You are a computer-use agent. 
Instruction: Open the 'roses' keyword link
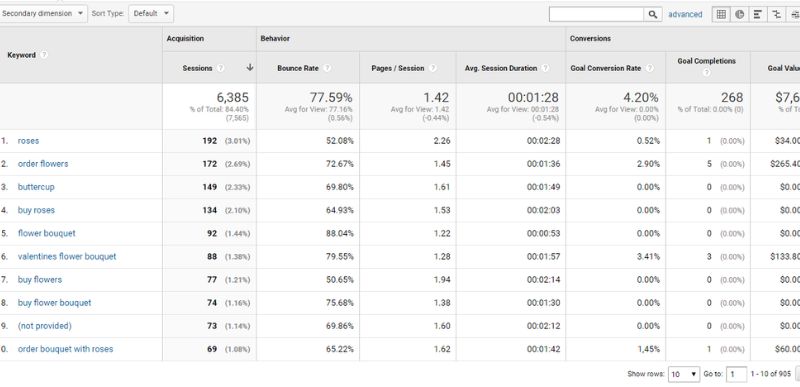(28, 141)
